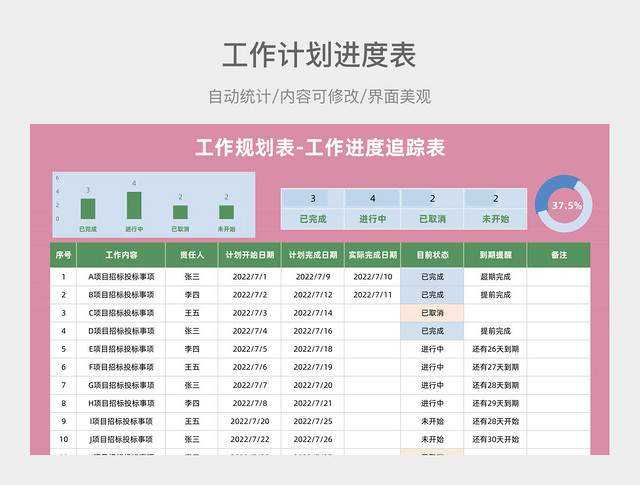This screenshot has height=485, width=640.
Task: Select cell A项目招标投标事项
Action: (x=121, y=277)
